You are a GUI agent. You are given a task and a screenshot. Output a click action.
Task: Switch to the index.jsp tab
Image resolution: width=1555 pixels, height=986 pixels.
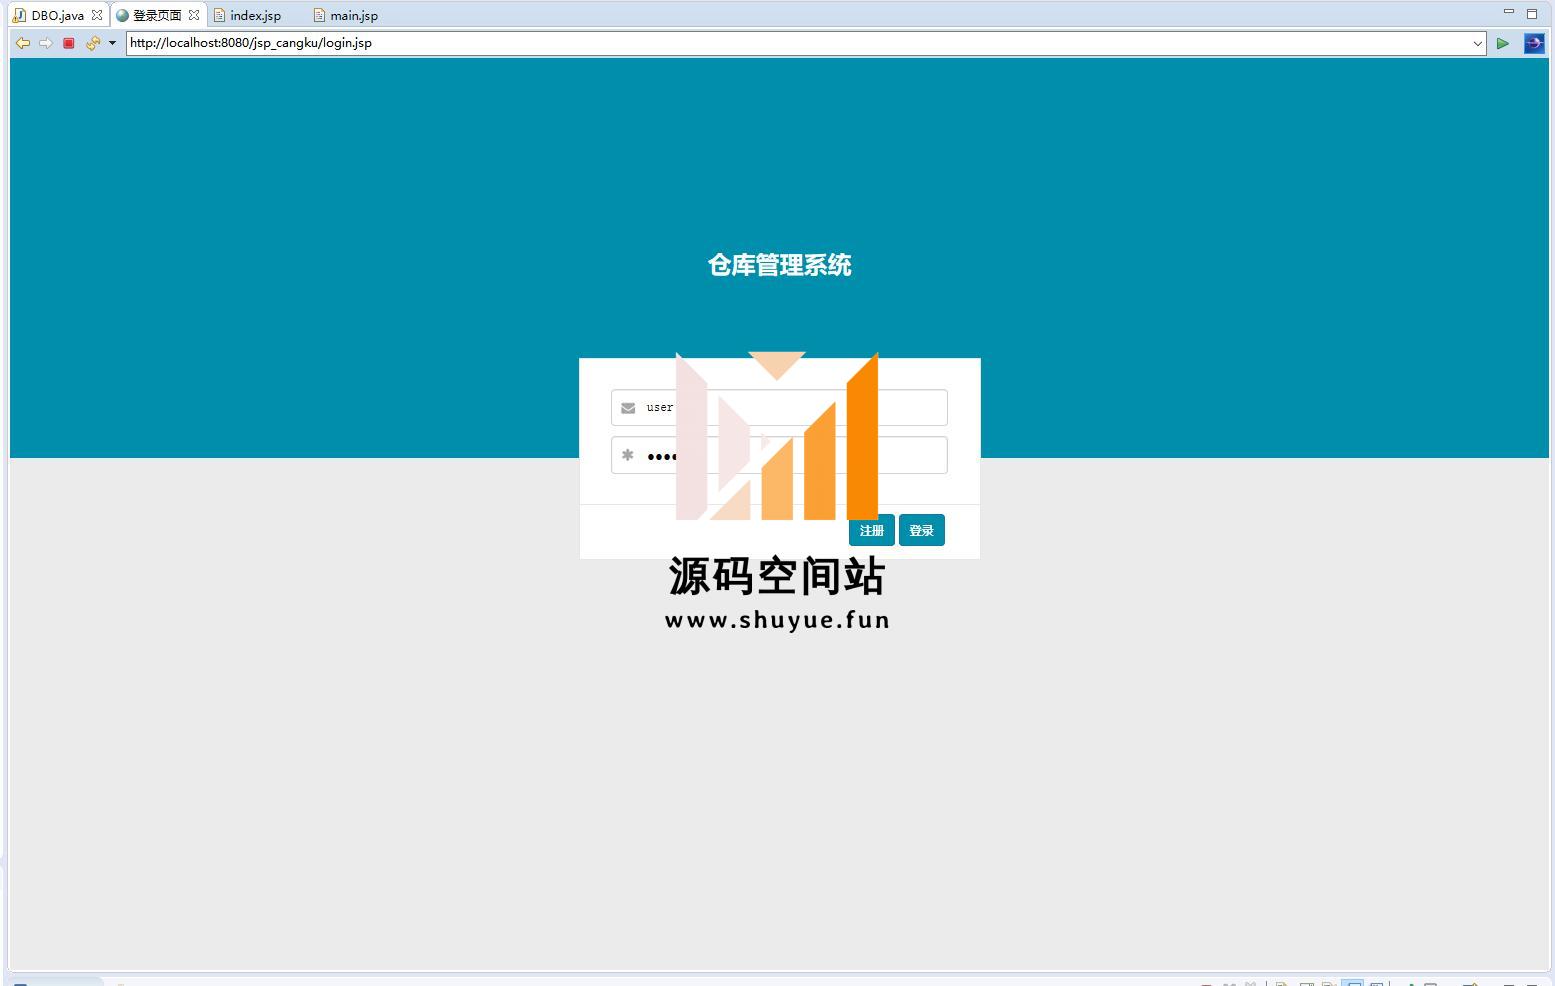point(255,15)
